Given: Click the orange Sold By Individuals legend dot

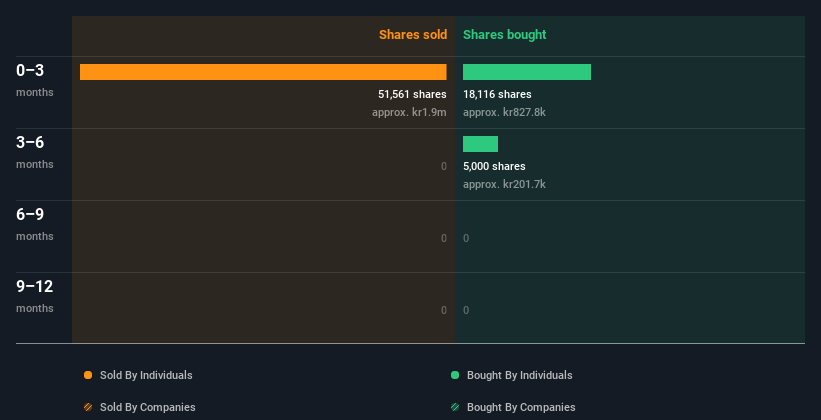Looking at the screenshot, I should coord(88,375).
